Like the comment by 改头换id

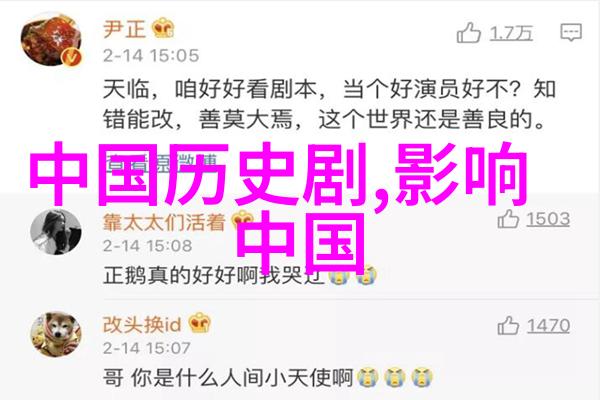click(508, 325)
